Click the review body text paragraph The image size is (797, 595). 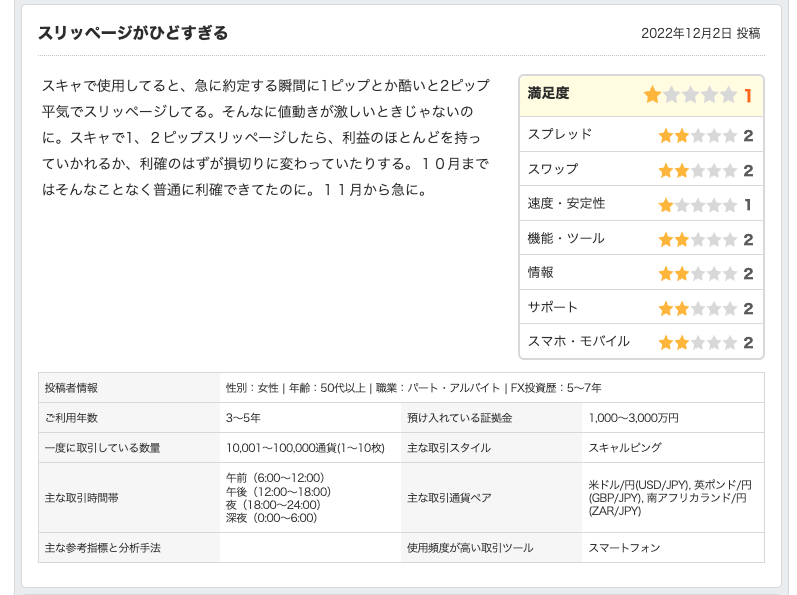(267, 136)
